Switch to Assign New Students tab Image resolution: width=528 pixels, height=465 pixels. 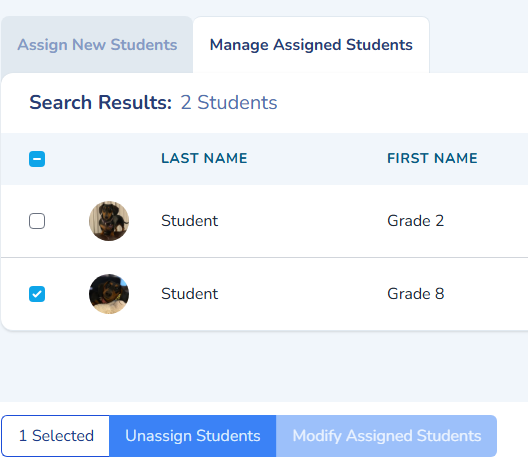pos(97,45)
